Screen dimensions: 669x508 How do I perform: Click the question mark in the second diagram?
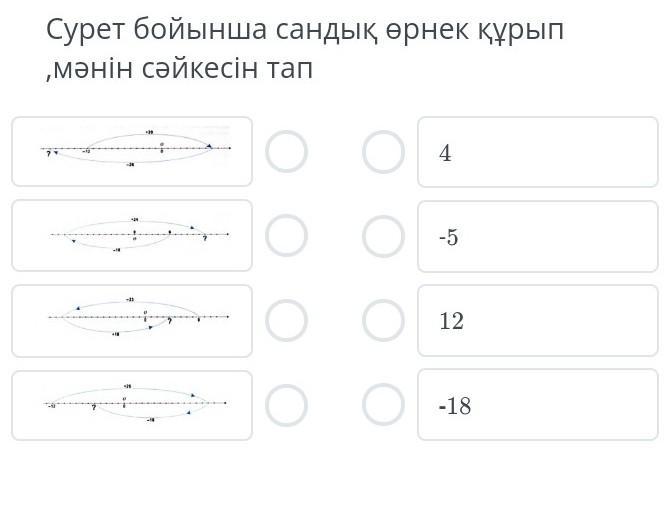coord(205,238)
